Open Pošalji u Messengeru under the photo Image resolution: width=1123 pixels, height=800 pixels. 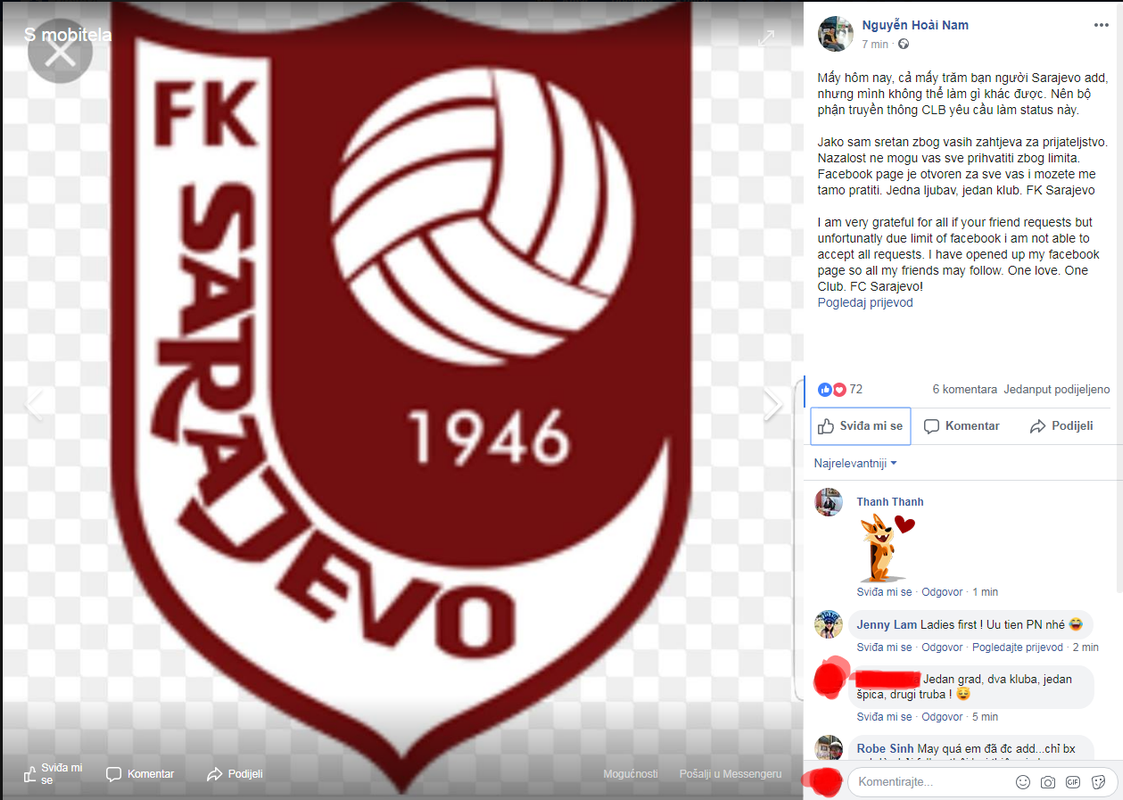click(x=731, y=774)
